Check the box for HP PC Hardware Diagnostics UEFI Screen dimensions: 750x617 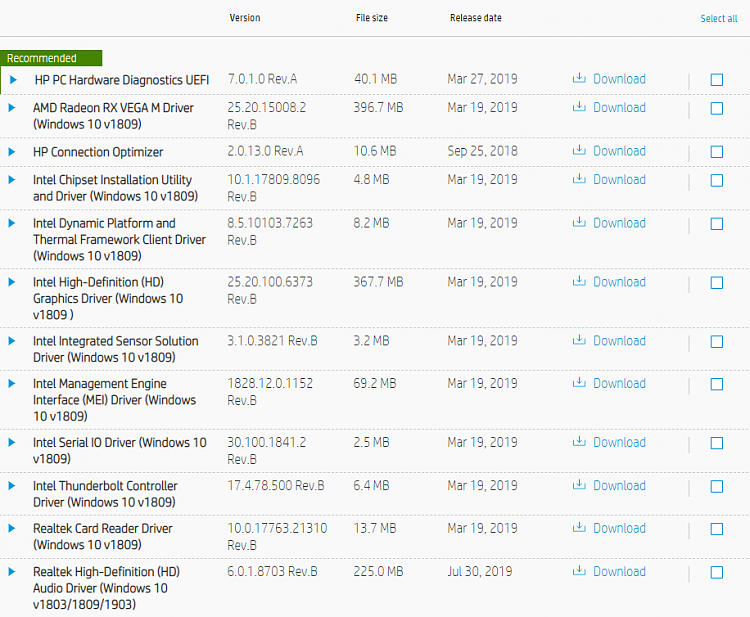coord(716,80)
